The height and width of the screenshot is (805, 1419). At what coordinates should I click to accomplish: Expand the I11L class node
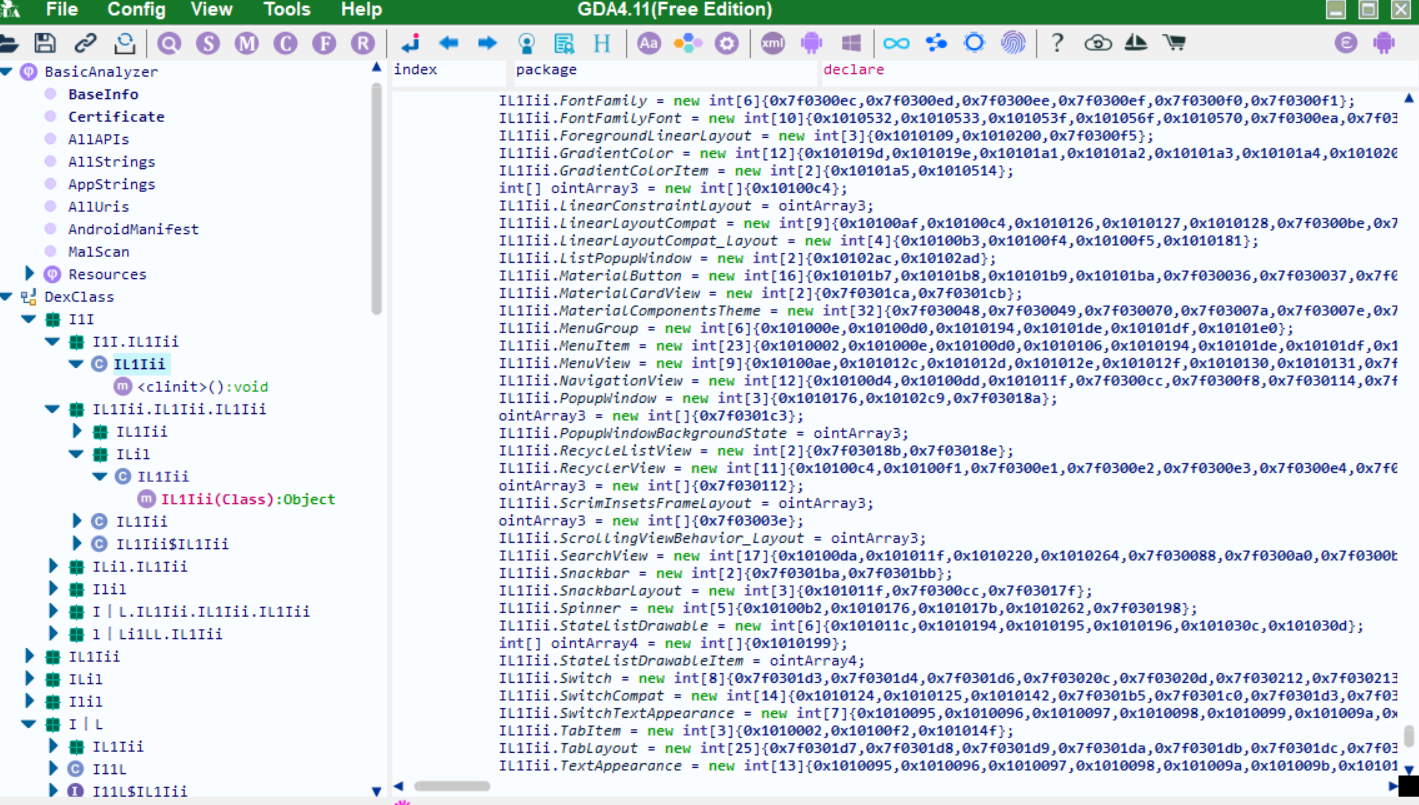pos(54,769)
